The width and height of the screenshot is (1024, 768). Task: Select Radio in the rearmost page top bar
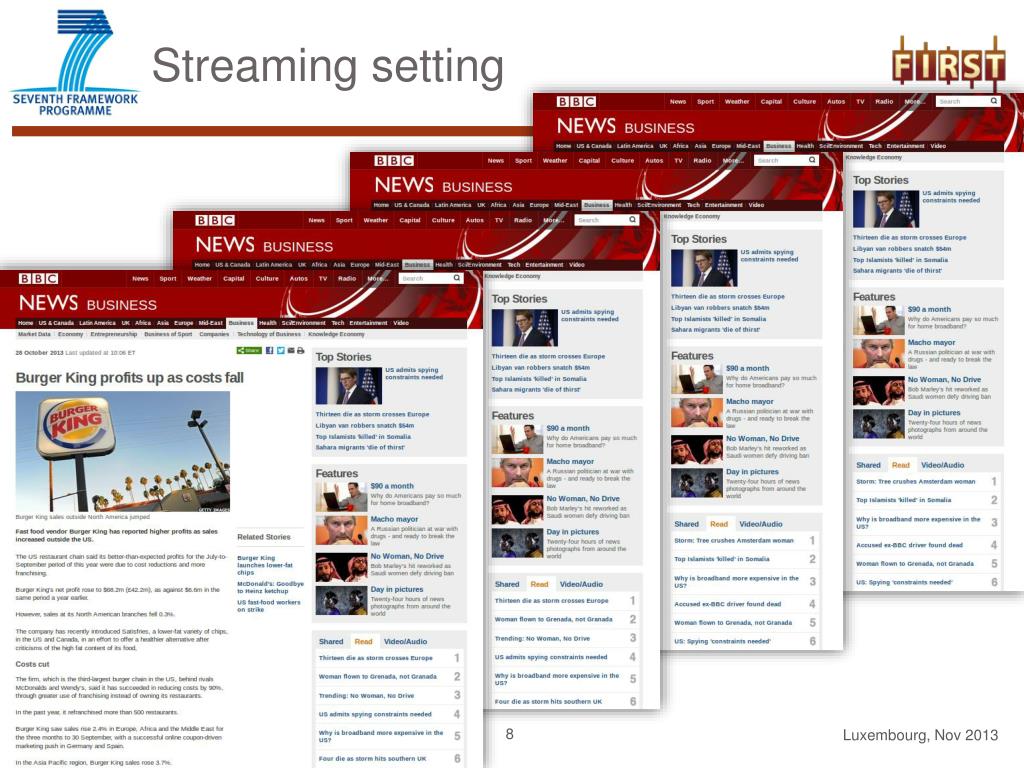point(884,102)
